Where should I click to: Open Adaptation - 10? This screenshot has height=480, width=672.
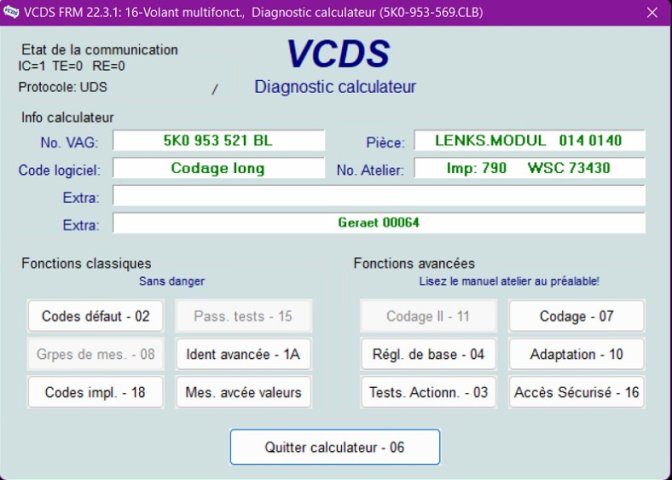coord(576,354)
